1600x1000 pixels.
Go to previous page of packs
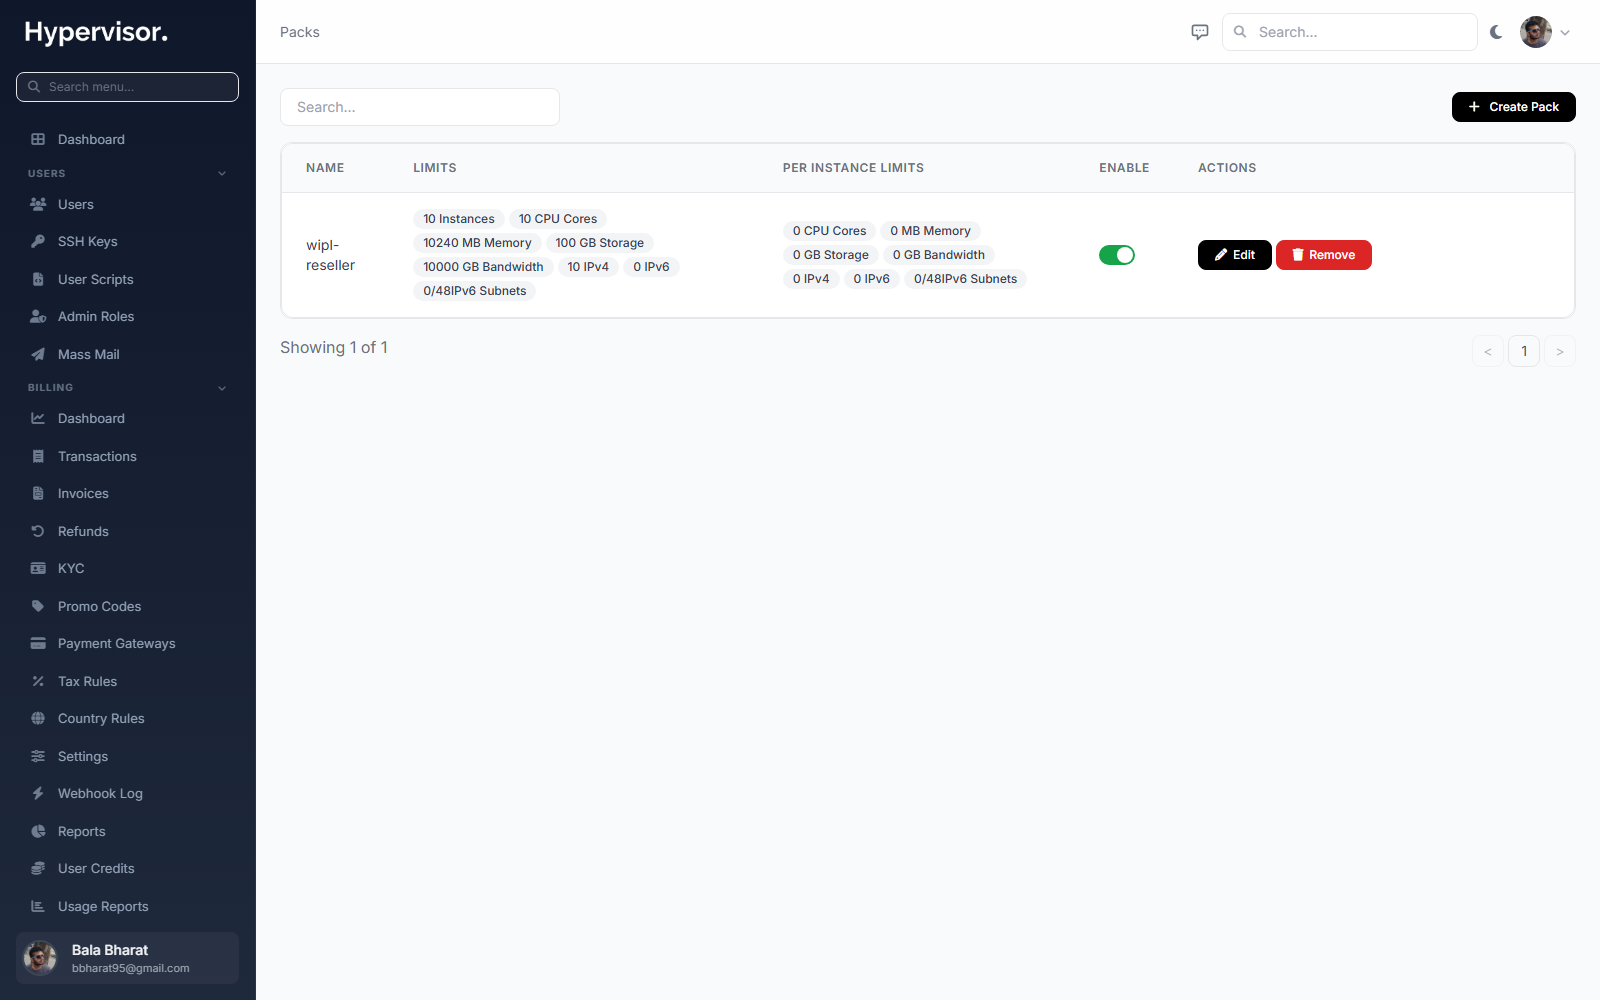click(x=1488, y=351)
